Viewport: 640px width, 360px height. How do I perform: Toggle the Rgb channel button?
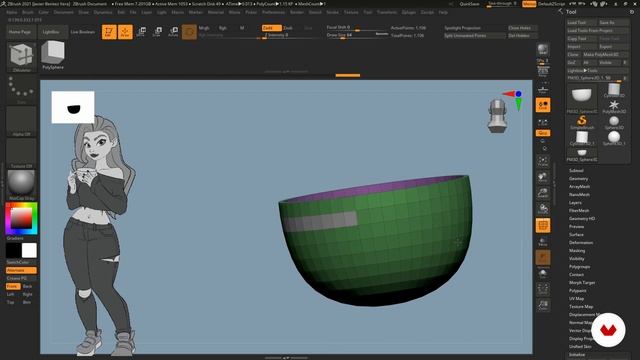[x=223, y=28]
